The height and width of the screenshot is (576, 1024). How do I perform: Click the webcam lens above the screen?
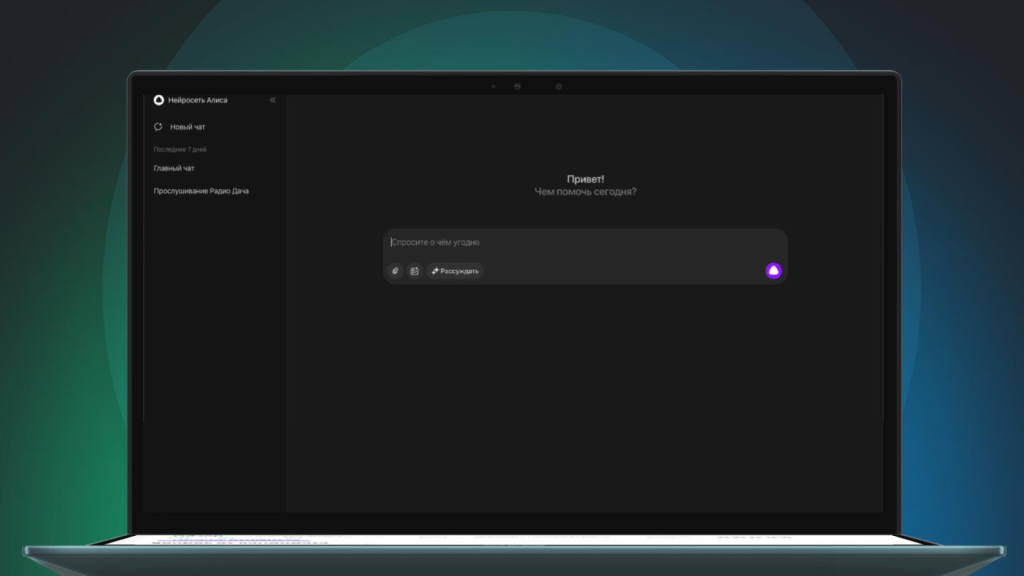point(517,86)
